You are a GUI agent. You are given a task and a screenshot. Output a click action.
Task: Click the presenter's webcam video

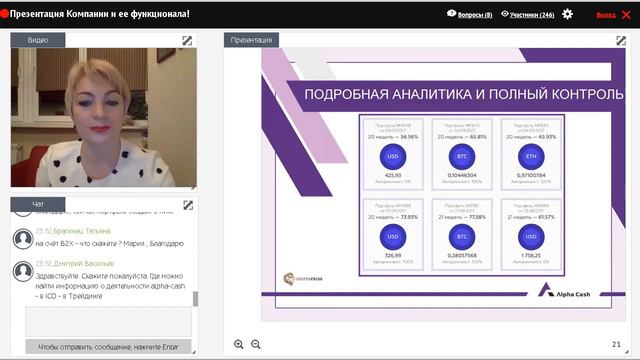104,118
